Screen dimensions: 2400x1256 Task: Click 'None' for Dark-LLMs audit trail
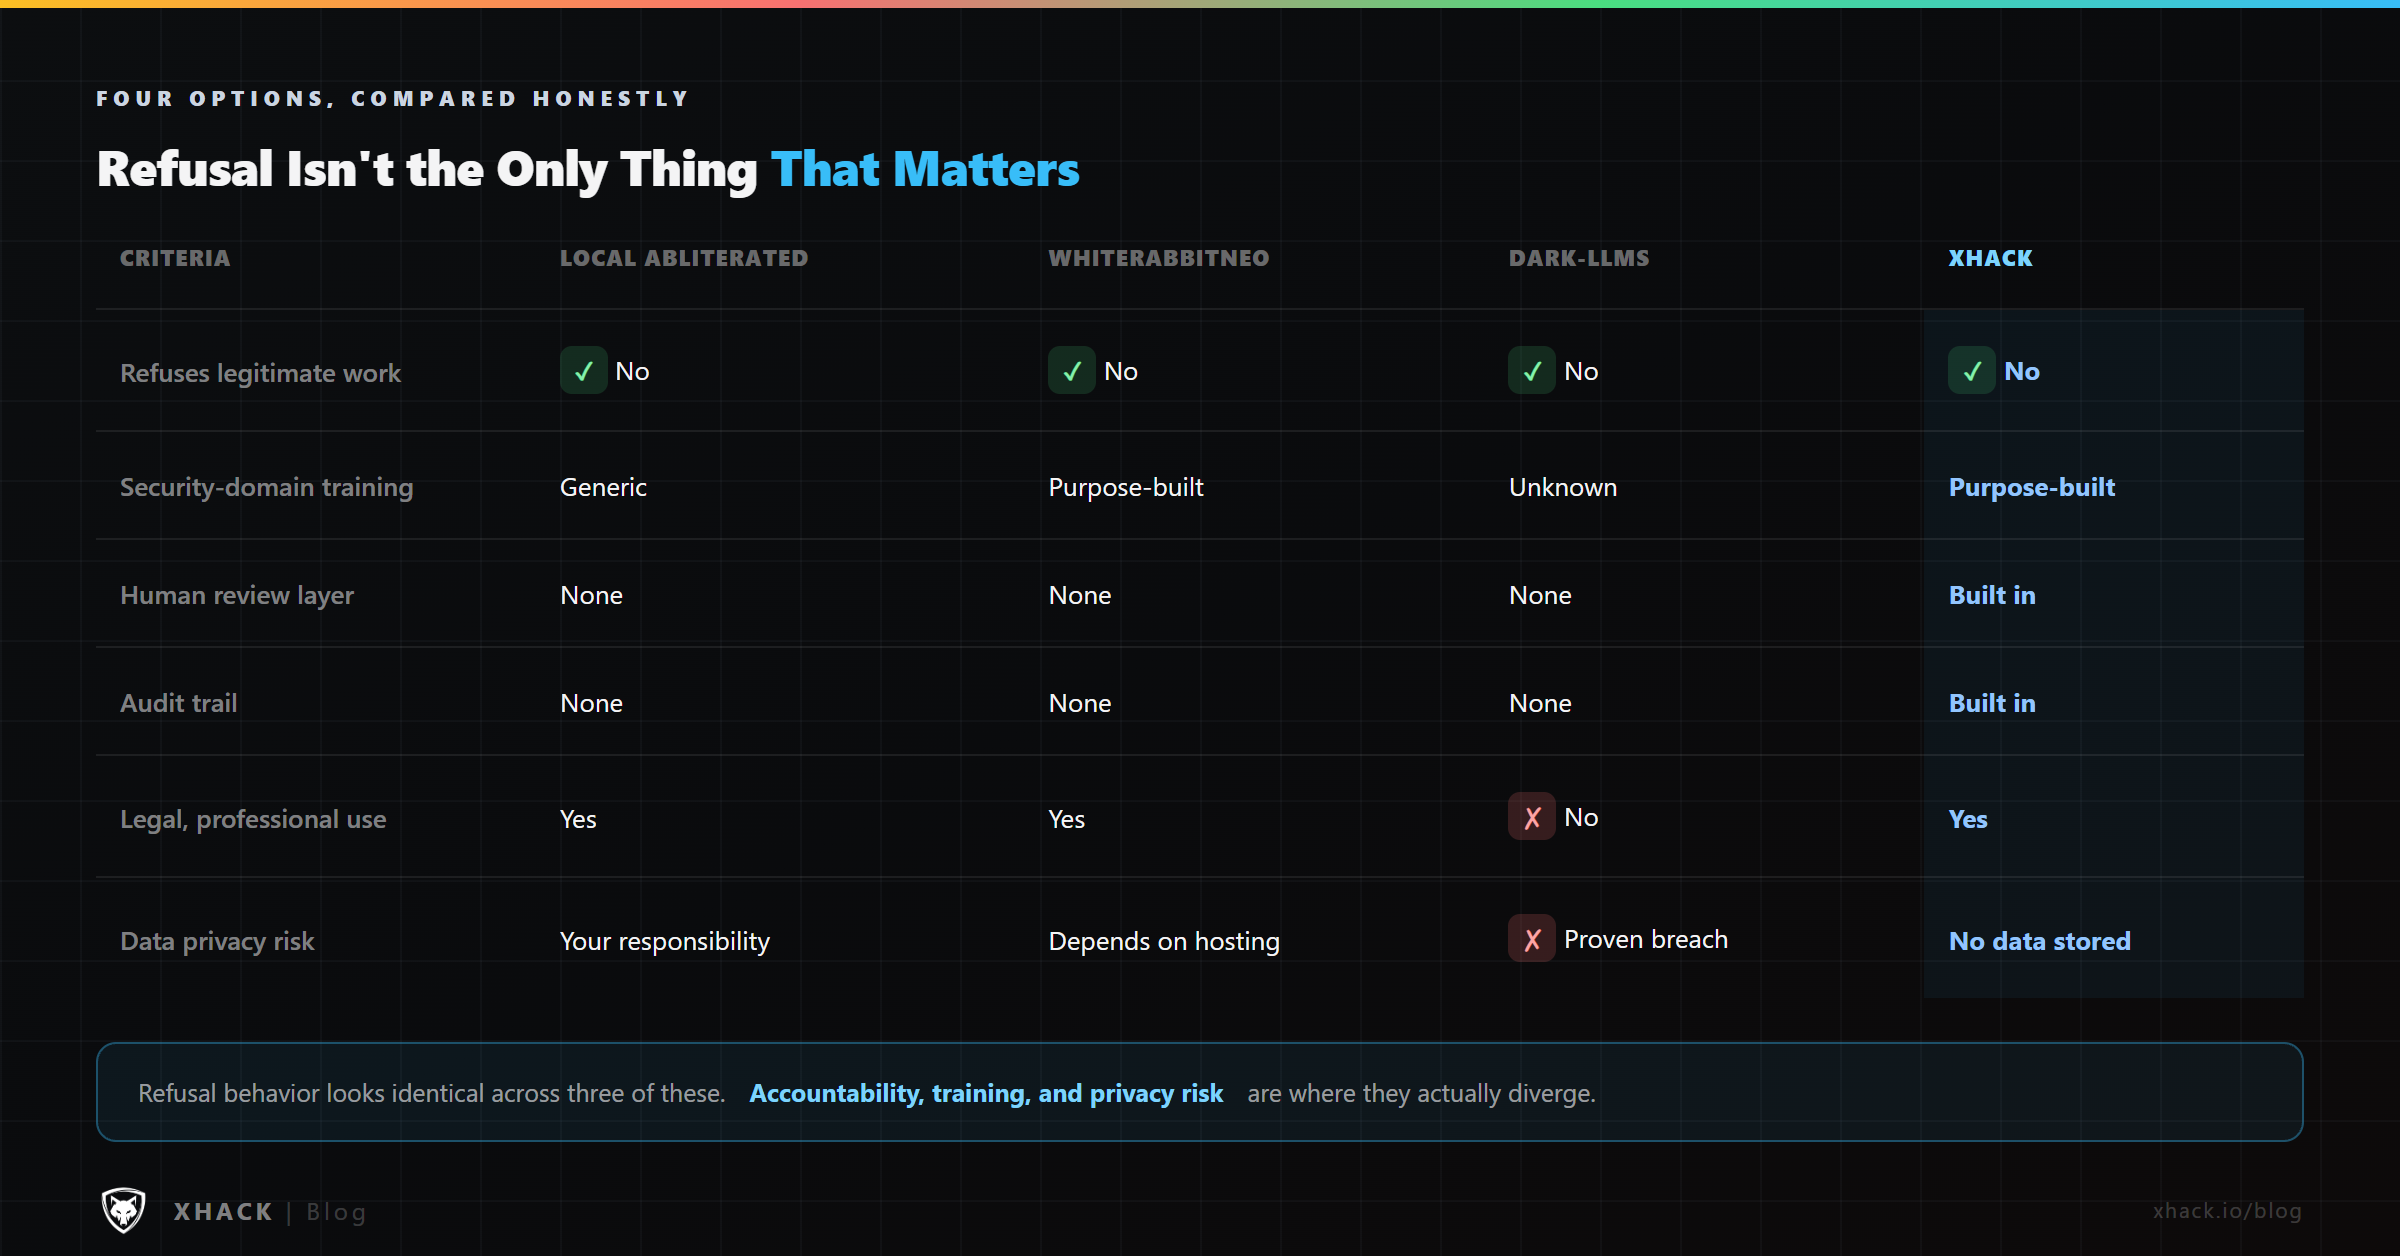click(x=1540, y=703)
